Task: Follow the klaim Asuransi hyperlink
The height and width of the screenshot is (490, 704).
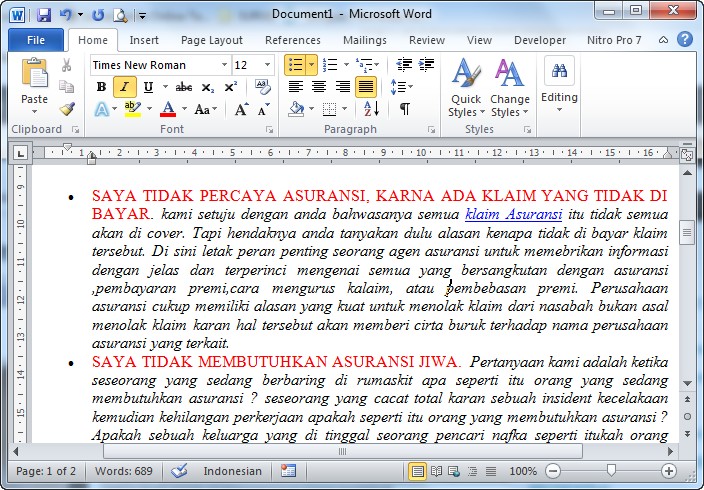Action: (513, 214)
